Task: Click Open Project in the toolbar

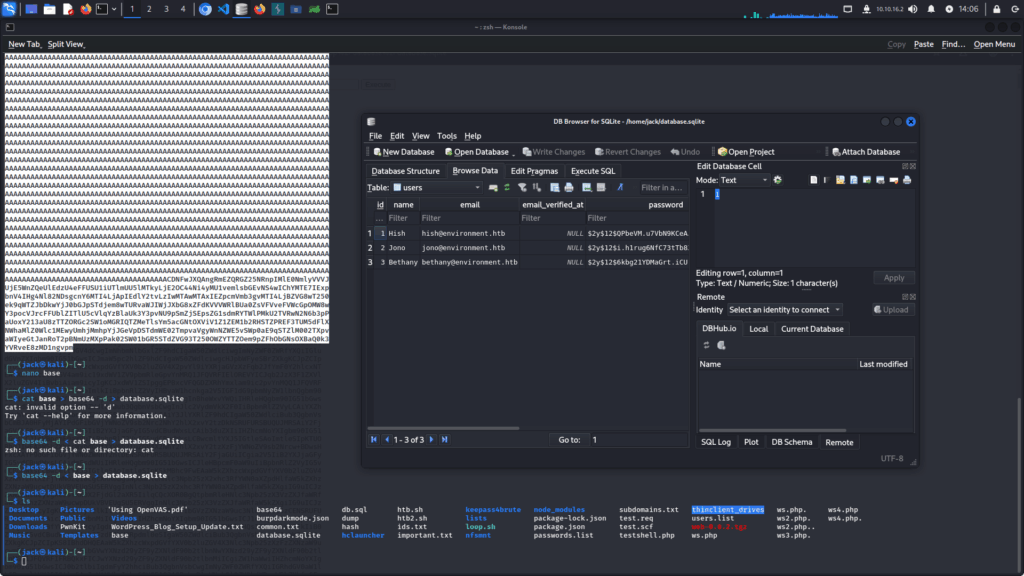Action: (746, 152)
